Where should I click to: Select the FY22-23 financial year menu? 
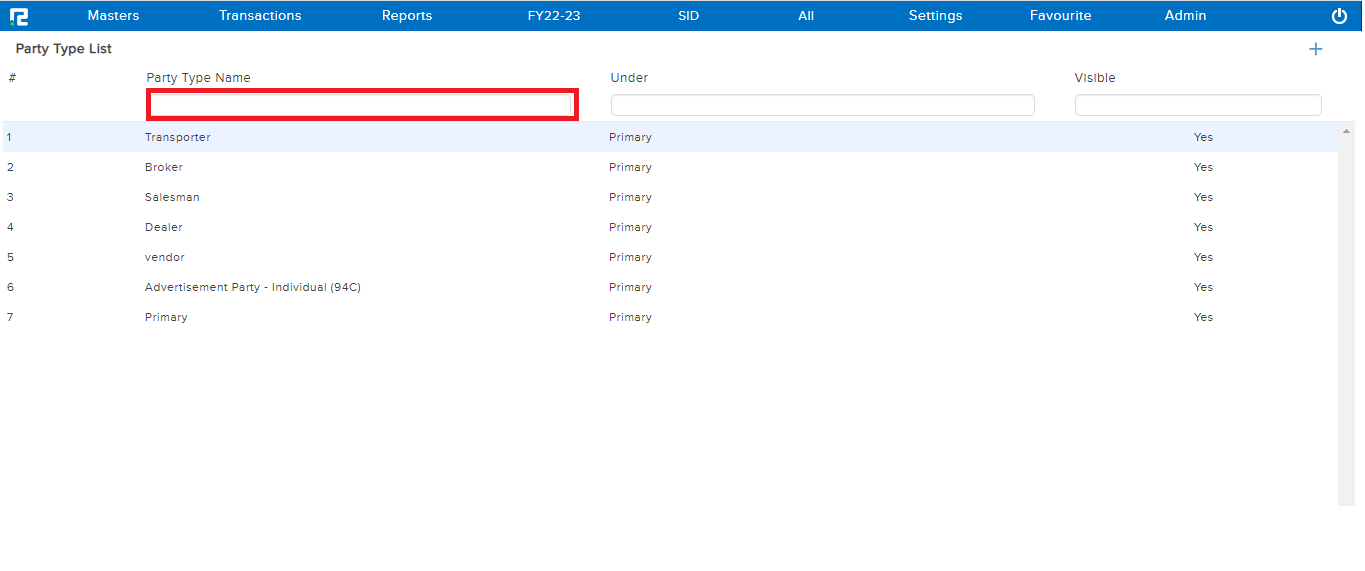[x=554, y=16]
